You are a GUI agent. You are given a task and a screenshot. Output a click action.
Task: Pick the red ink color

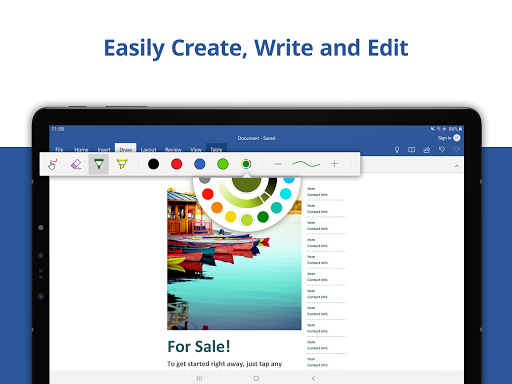click(176, 164)
